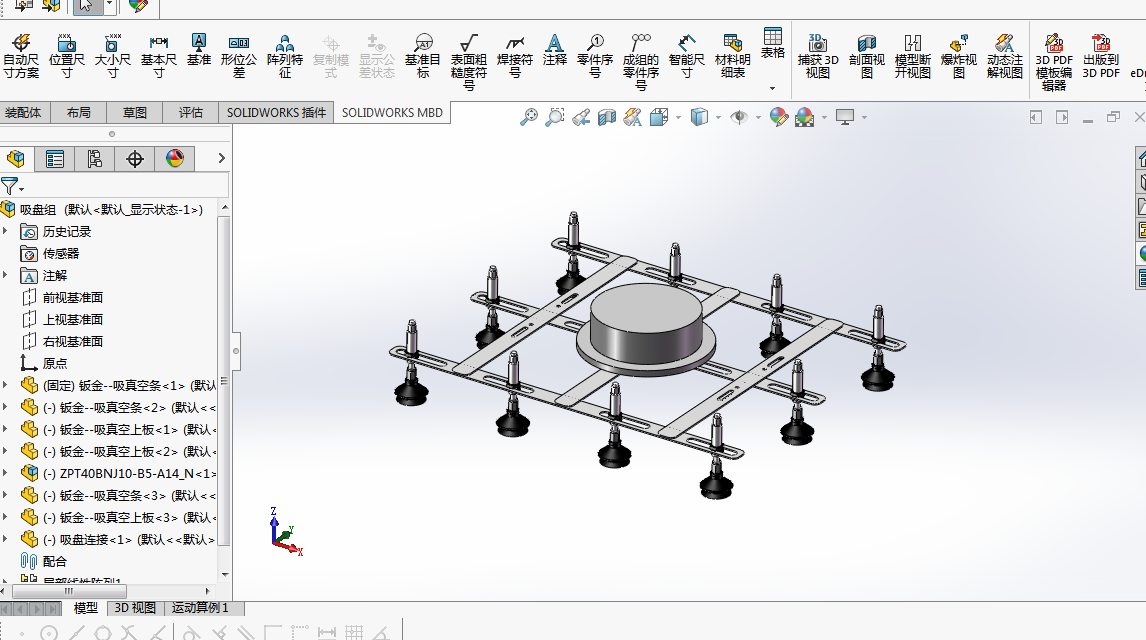Open the 形位公差 geometric tolerance tool
This screenshot has height=640, width=1146.
pyautogui.click(x=239, y=56)
